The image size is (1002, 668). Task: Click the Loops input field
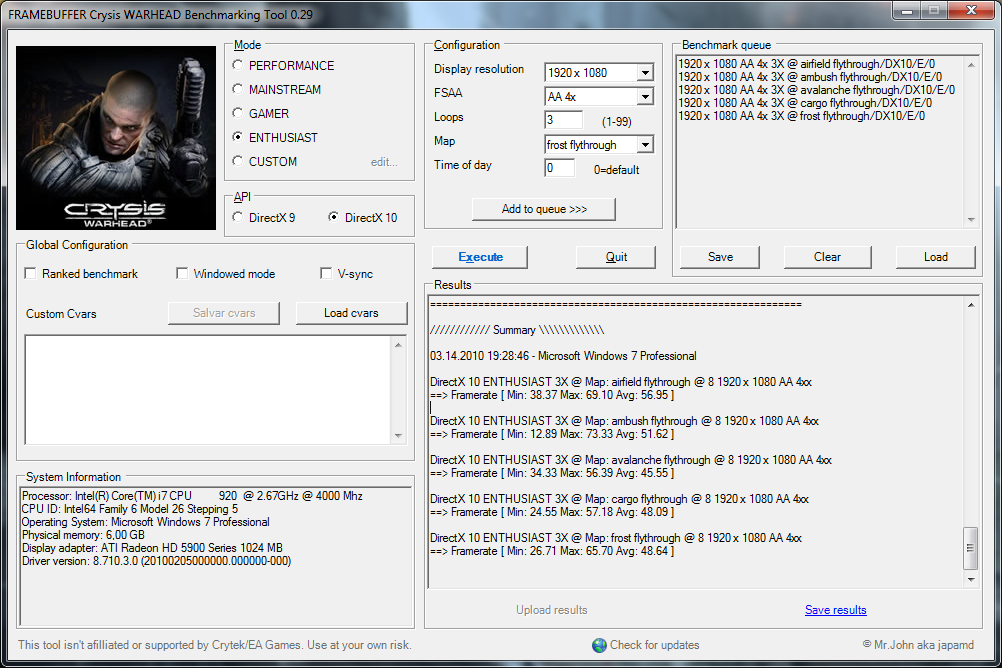(564, 120)
